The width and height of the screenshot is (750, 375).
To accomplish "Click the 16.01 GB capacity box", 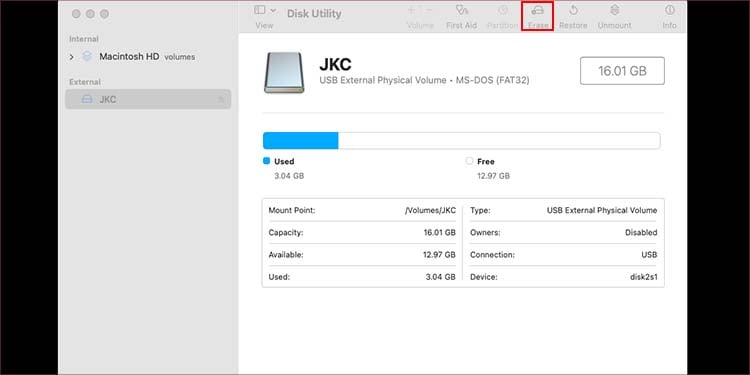I will [622, 71].
